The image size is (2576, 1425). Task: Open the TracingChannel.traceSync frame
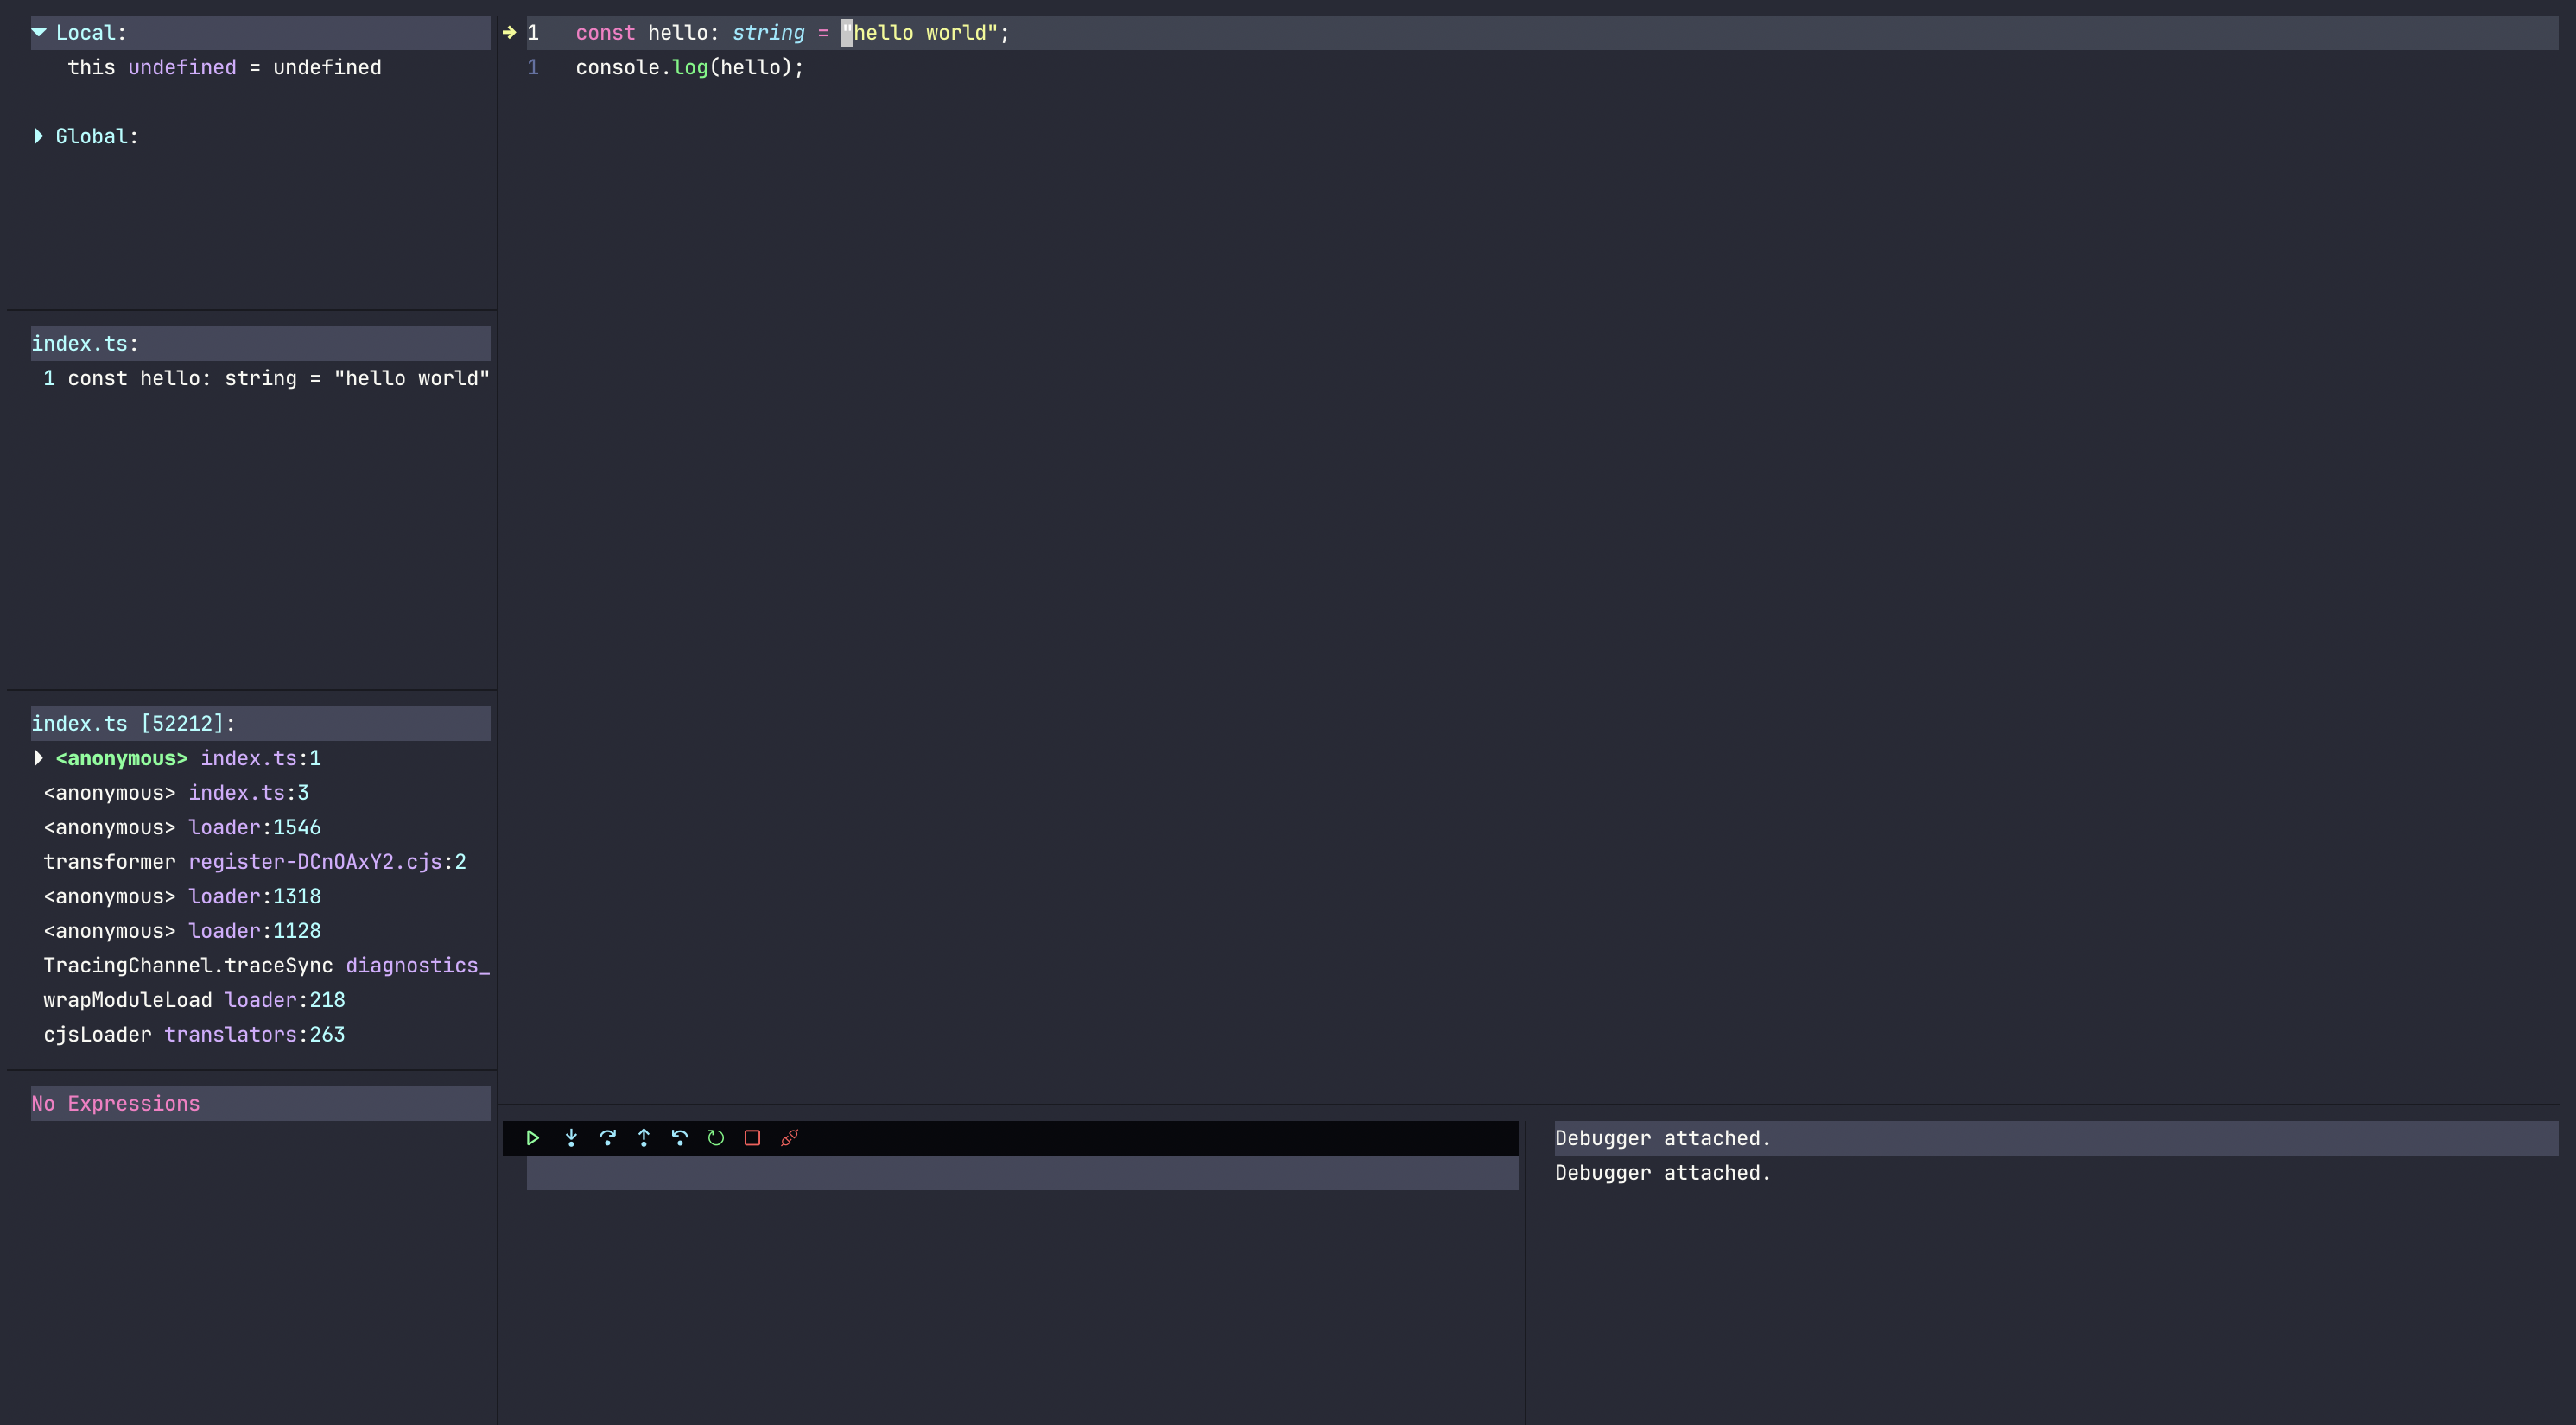(x=266, y=965)
